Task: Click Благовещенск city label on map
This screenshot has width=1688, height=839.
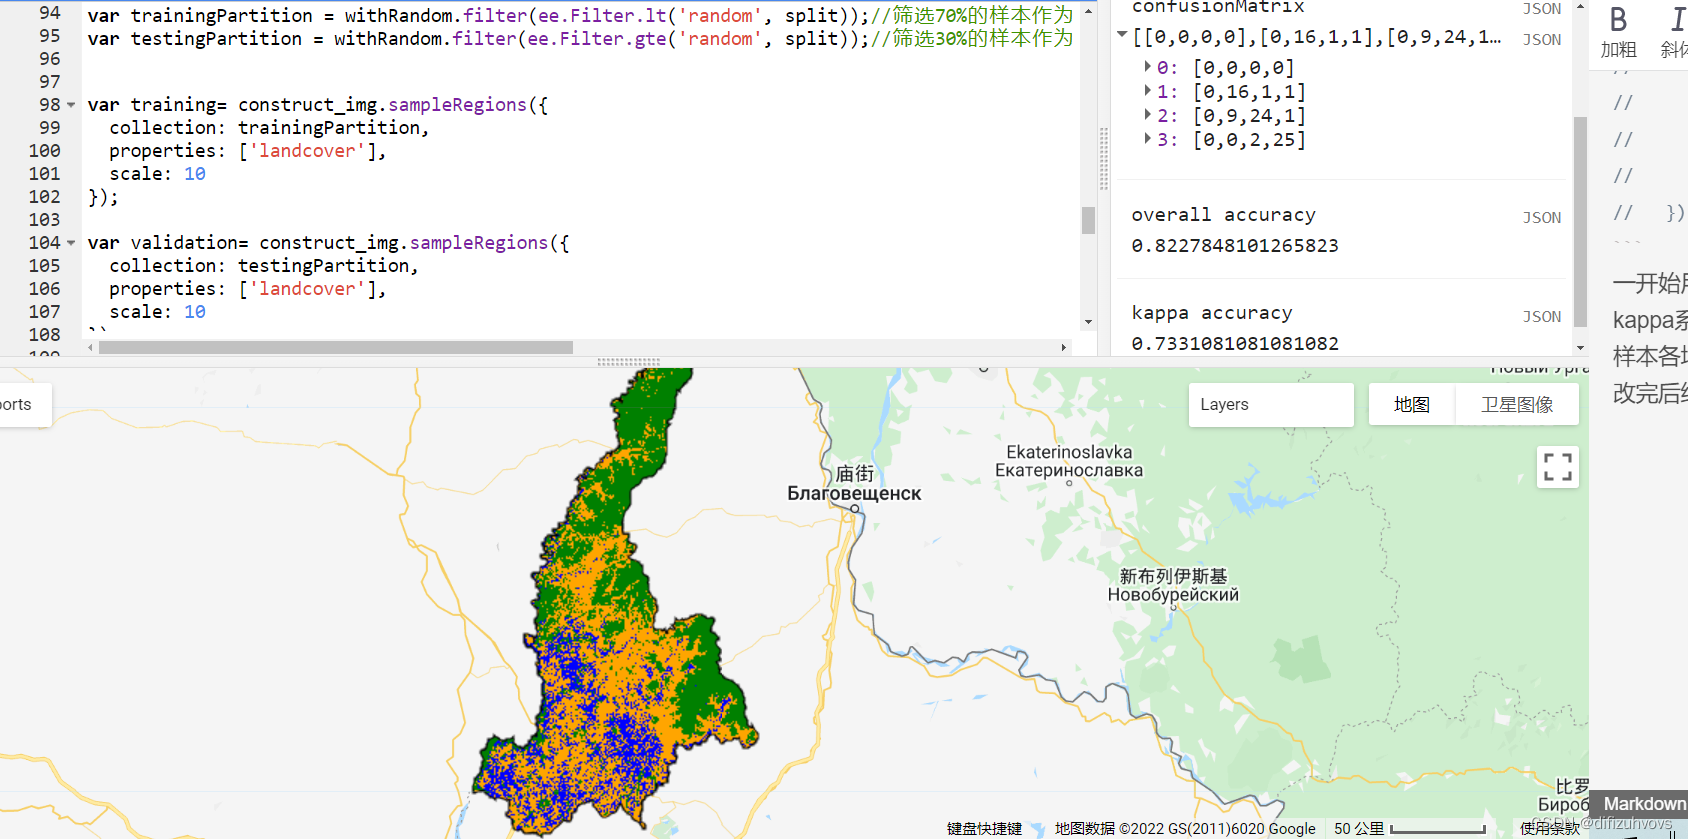Action: coord(854,494)
